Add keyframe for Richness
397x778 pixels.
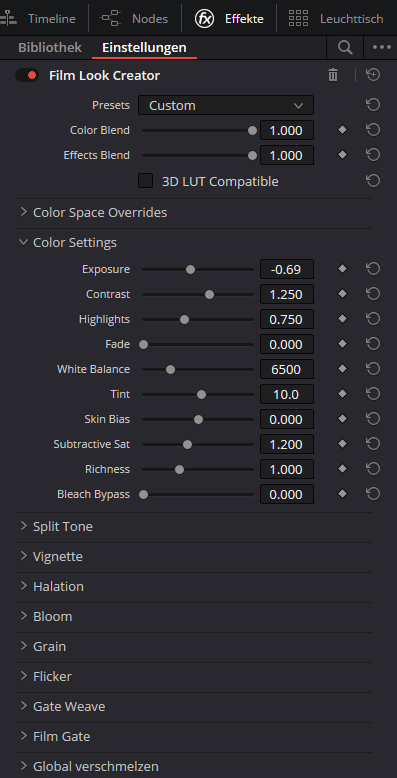(x=342, y=469)
